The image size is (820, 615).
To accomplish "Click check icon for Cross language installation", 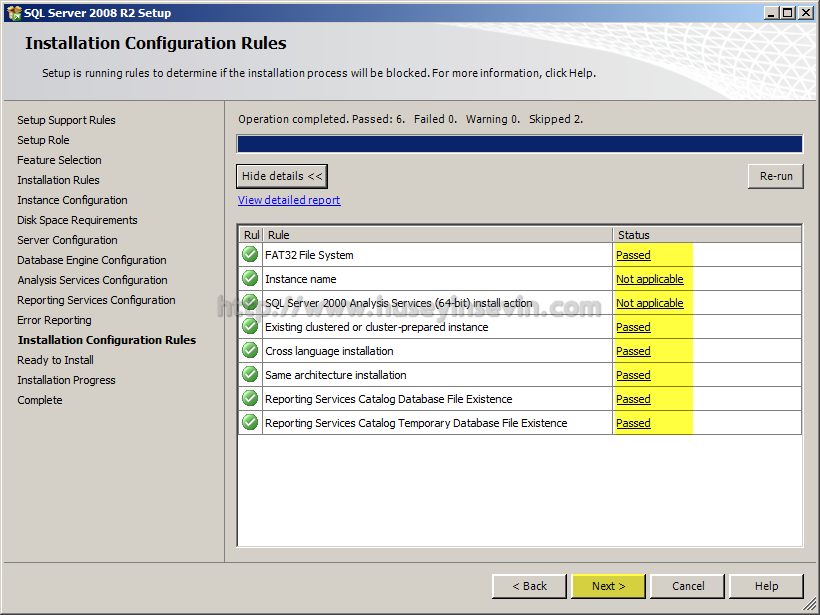I will [x=250, y=351].
